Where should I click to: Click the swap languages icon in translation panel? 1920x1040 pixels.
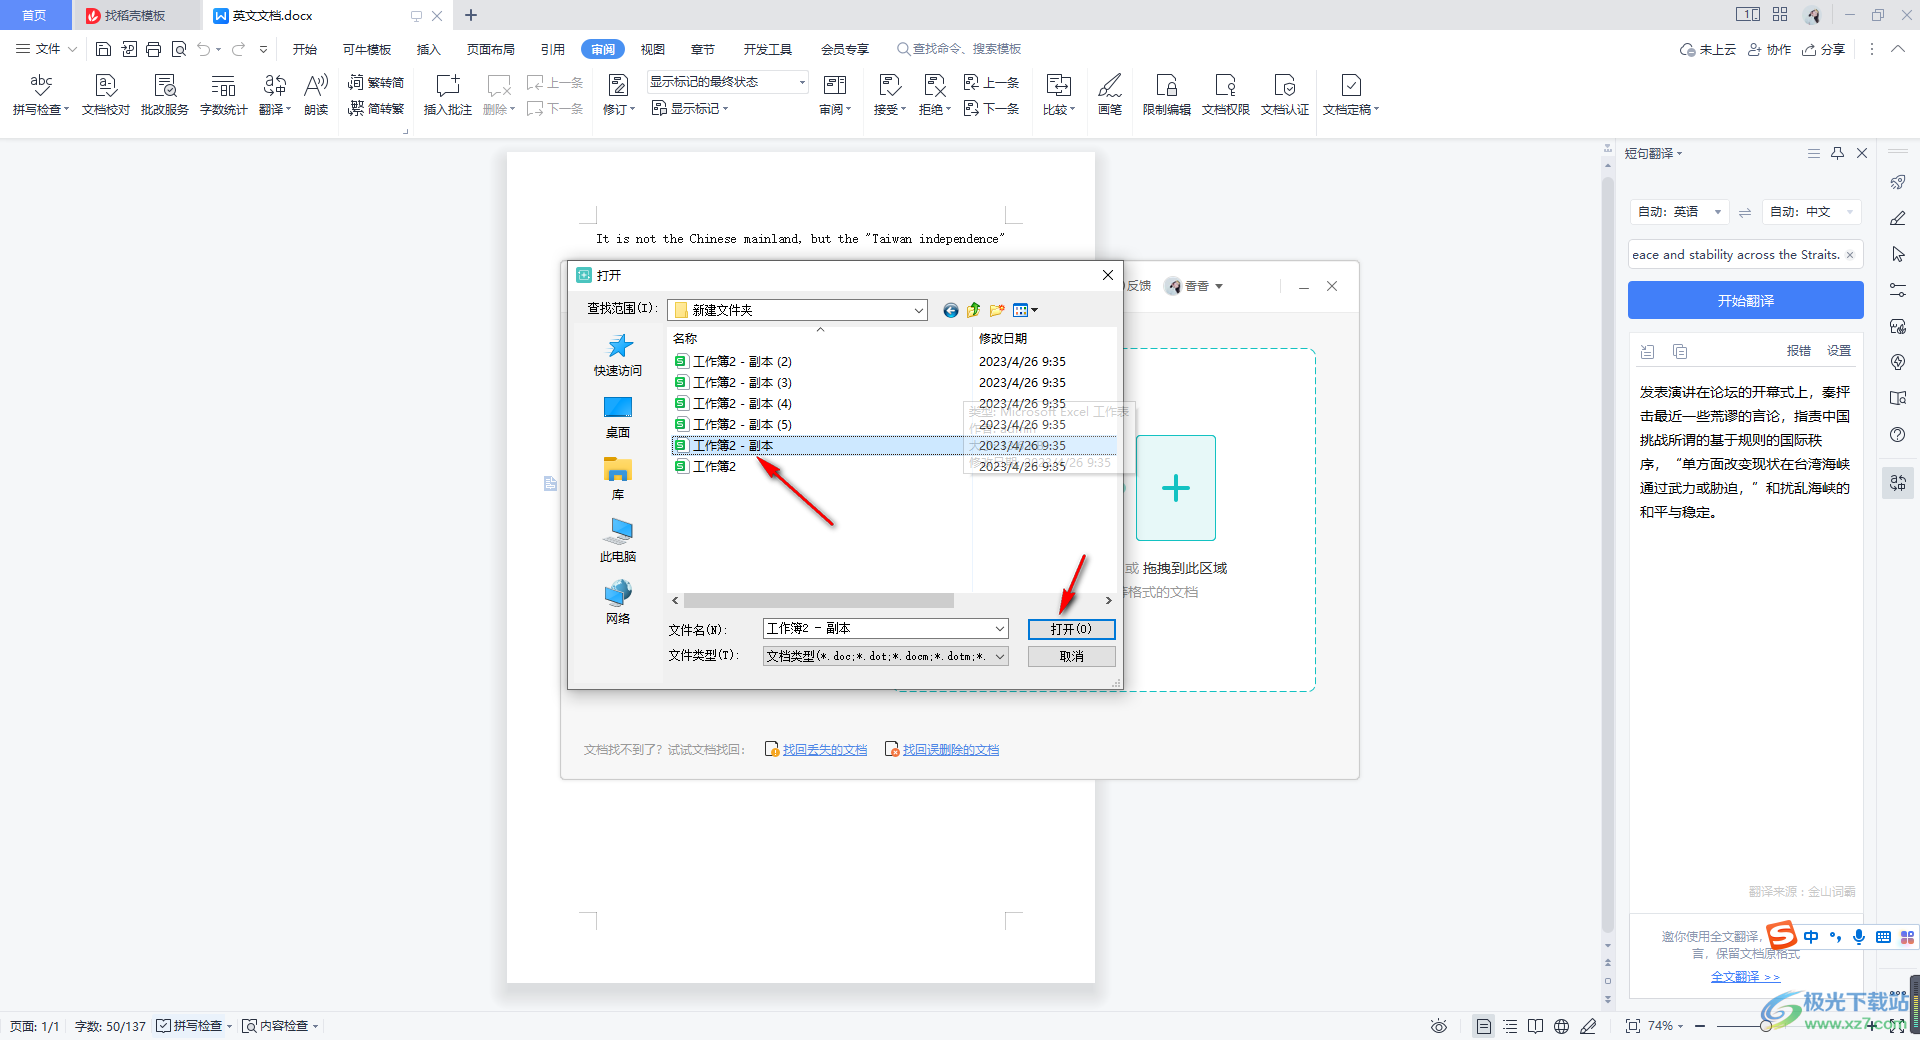tap(1745, 212)
